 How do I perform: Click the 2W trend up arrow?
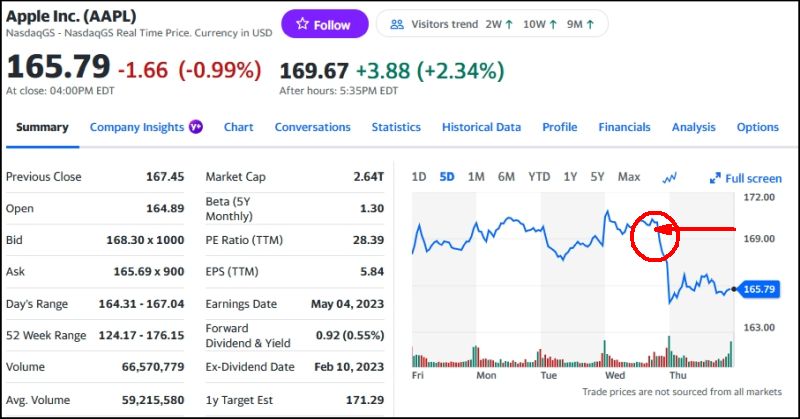[x=512, y=25]
